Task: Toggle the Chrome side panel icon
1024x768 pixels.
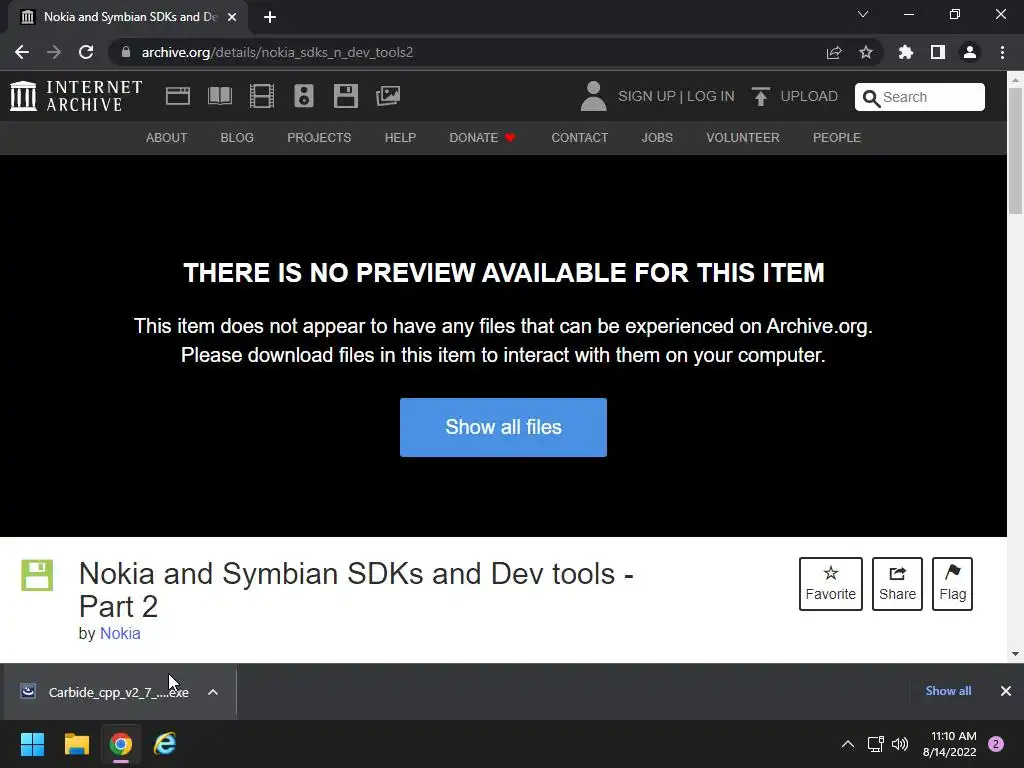Action: [x=938, y=52]
